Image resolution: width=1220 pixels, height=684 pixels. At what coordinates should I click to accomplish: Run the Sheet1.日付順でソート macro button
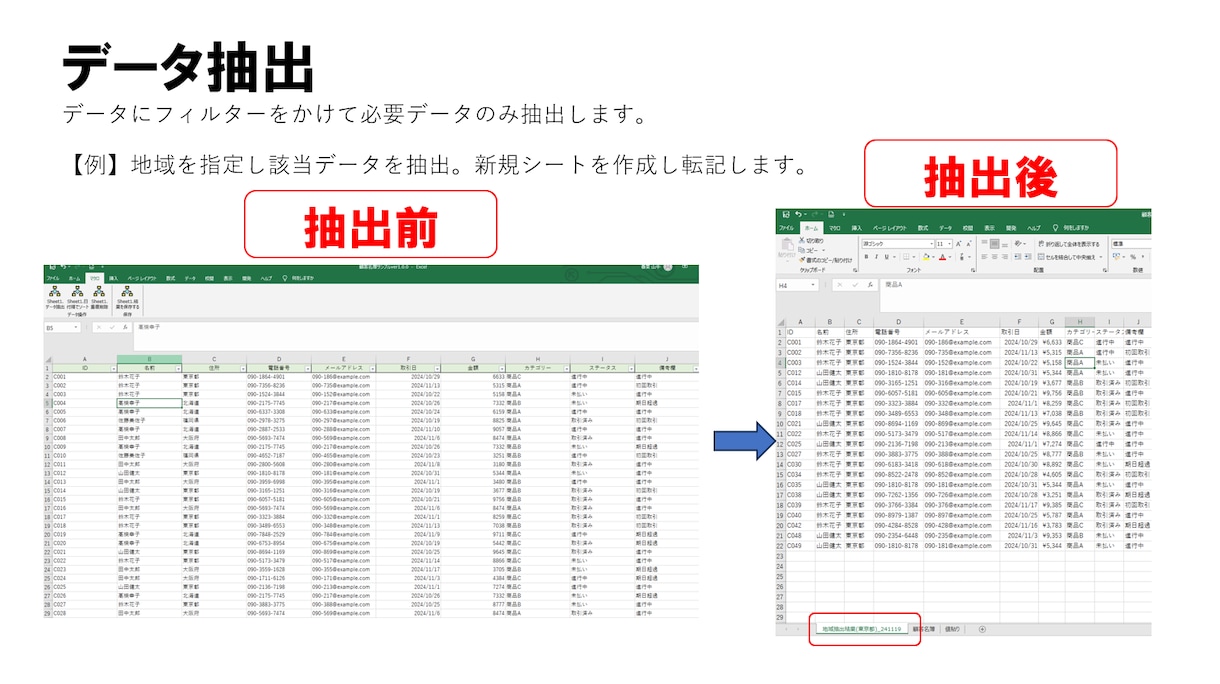point(77,296)
